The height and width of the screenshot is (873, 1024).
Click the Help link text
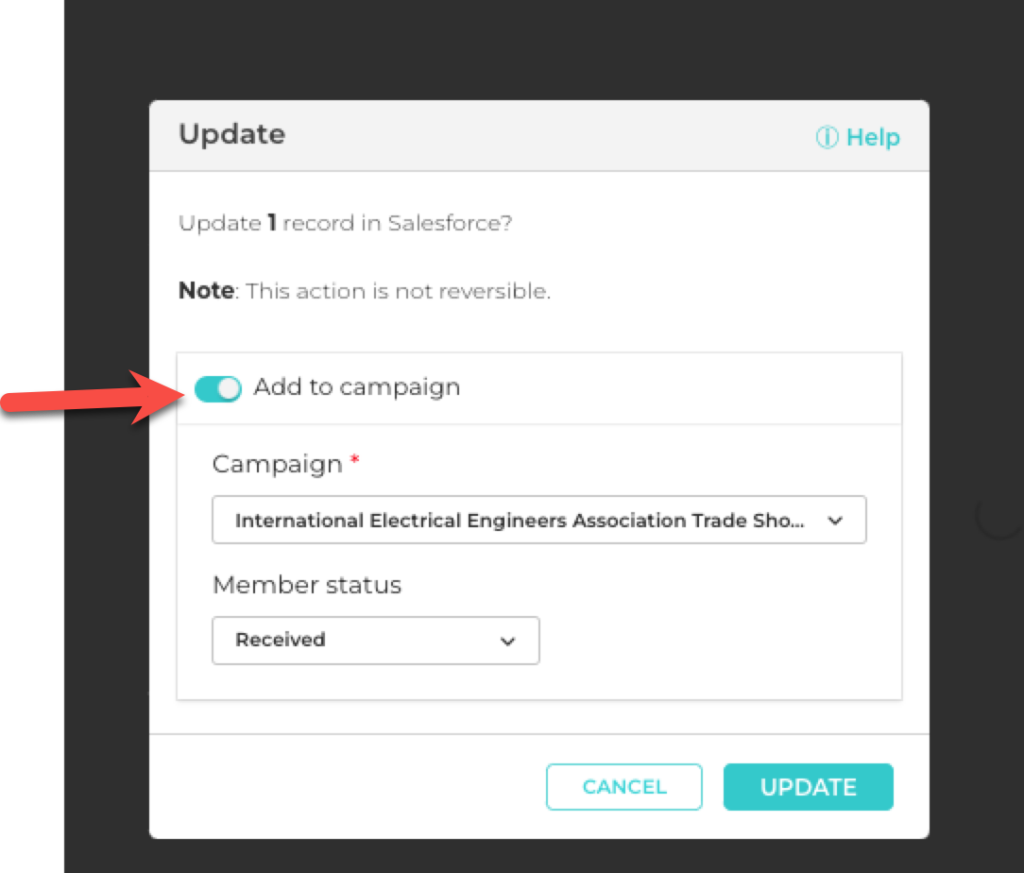871,137
